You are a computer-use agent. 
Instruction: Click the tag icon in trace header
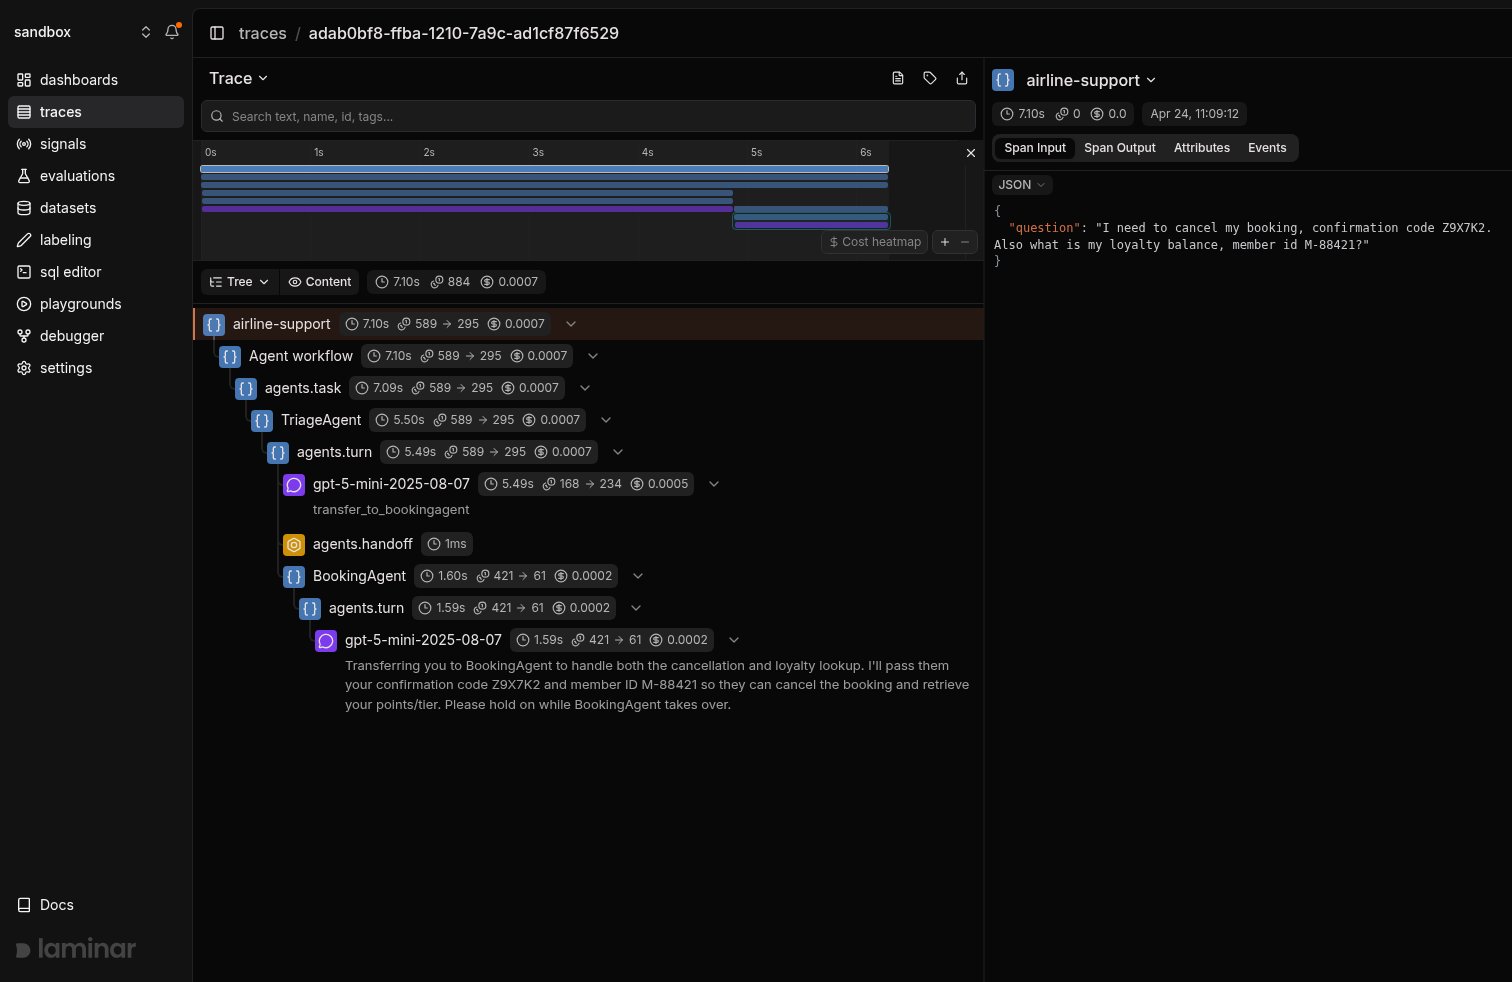(x=930, y=78)
